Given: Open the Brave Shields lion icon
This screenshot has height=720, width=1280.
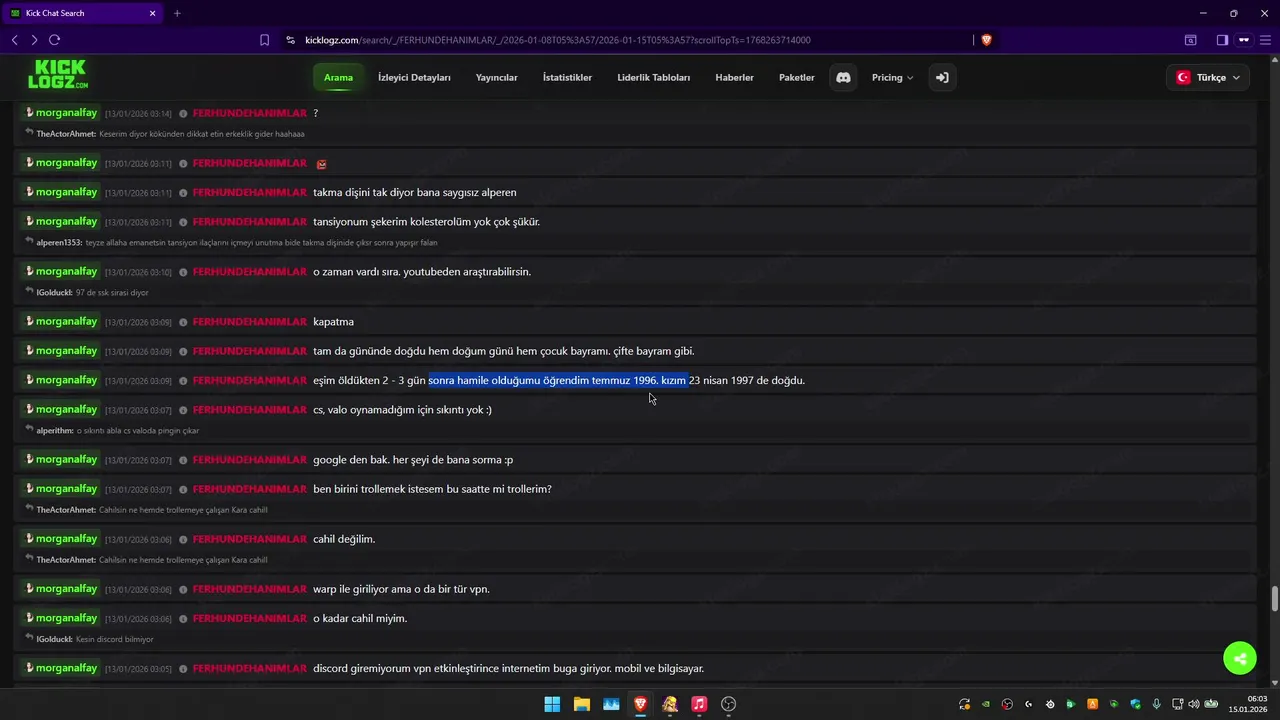Looking at the screenshot, I should (x=986, y=40).
